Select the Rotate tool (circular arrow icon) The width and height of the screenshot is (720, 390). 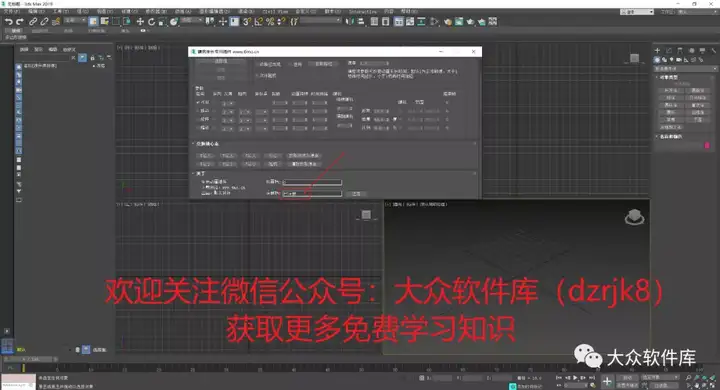pyautogui.click(x=151, y=22)
